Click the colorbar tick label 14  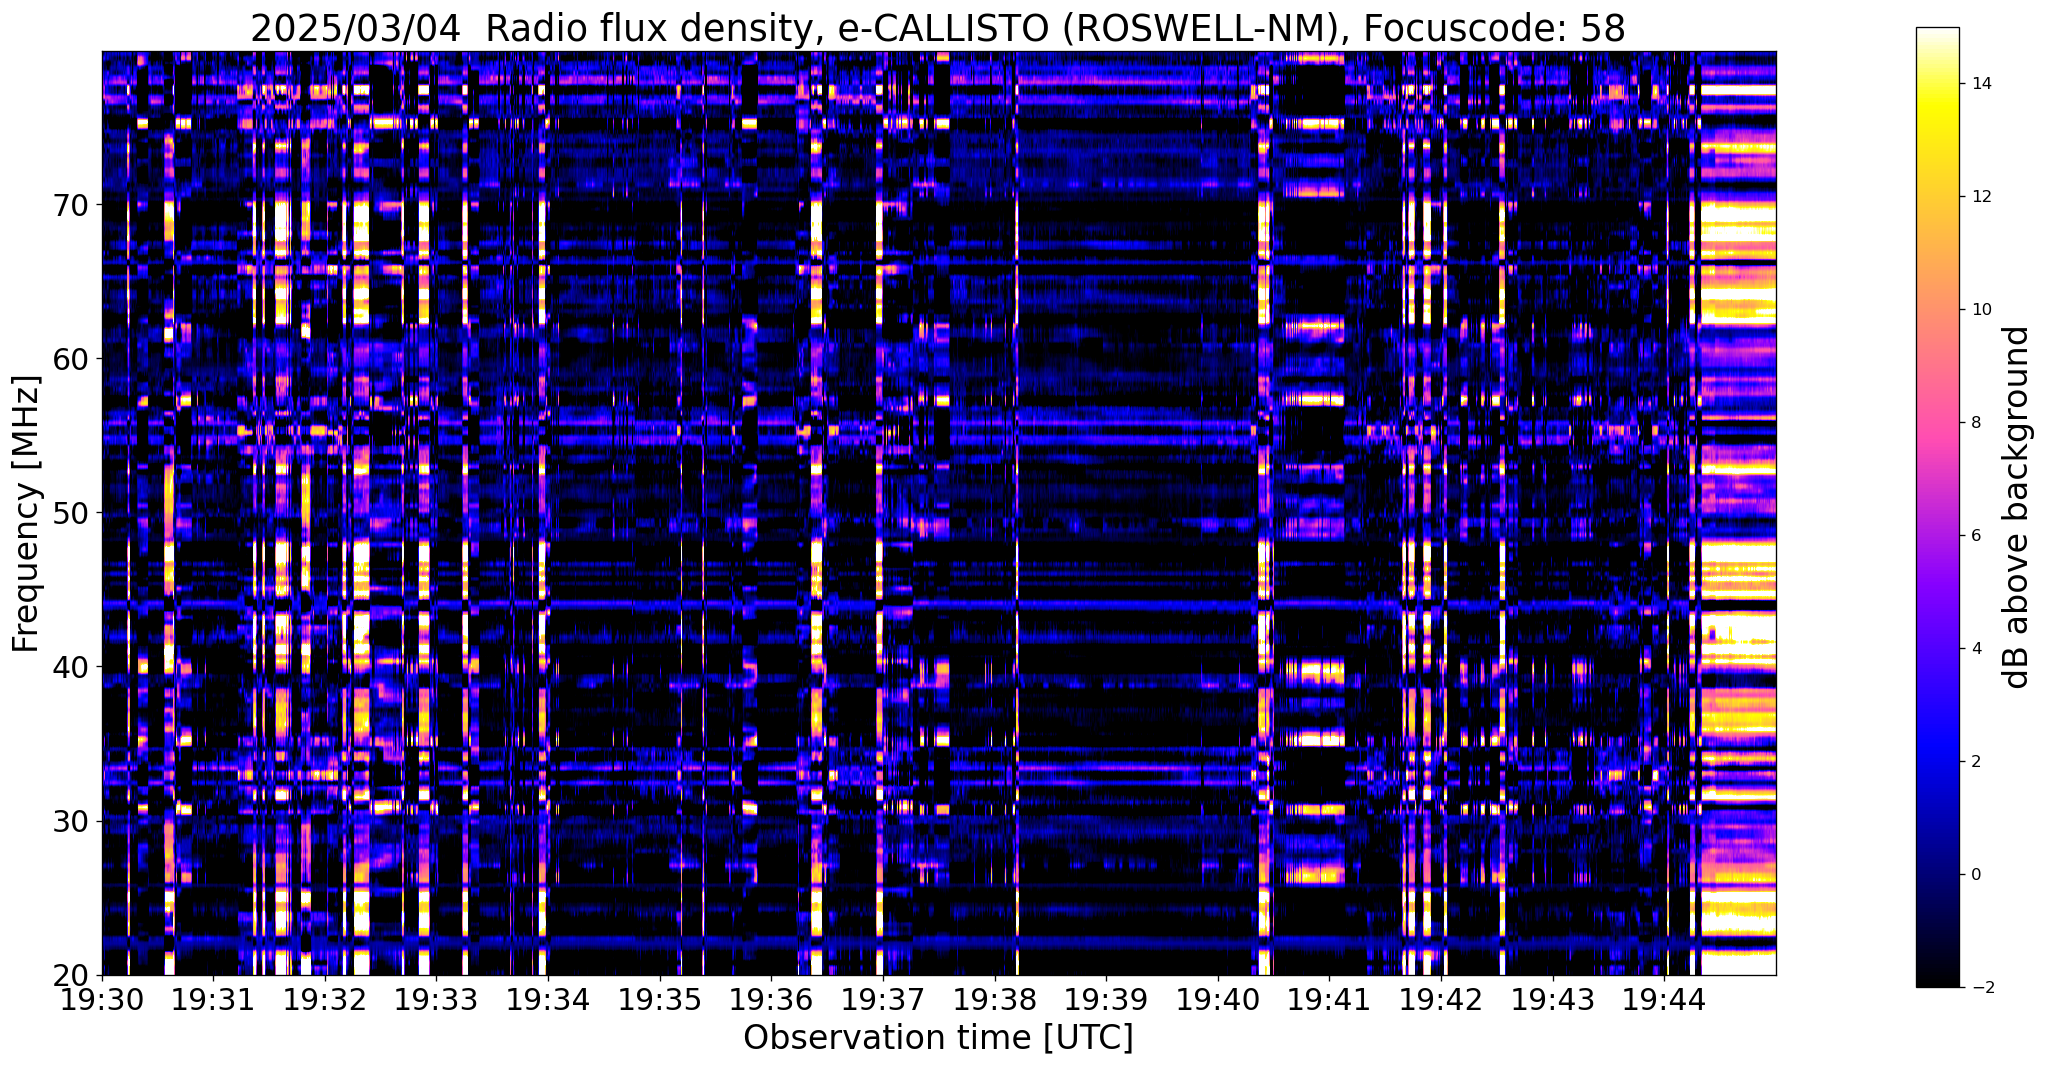[1980, 84]
